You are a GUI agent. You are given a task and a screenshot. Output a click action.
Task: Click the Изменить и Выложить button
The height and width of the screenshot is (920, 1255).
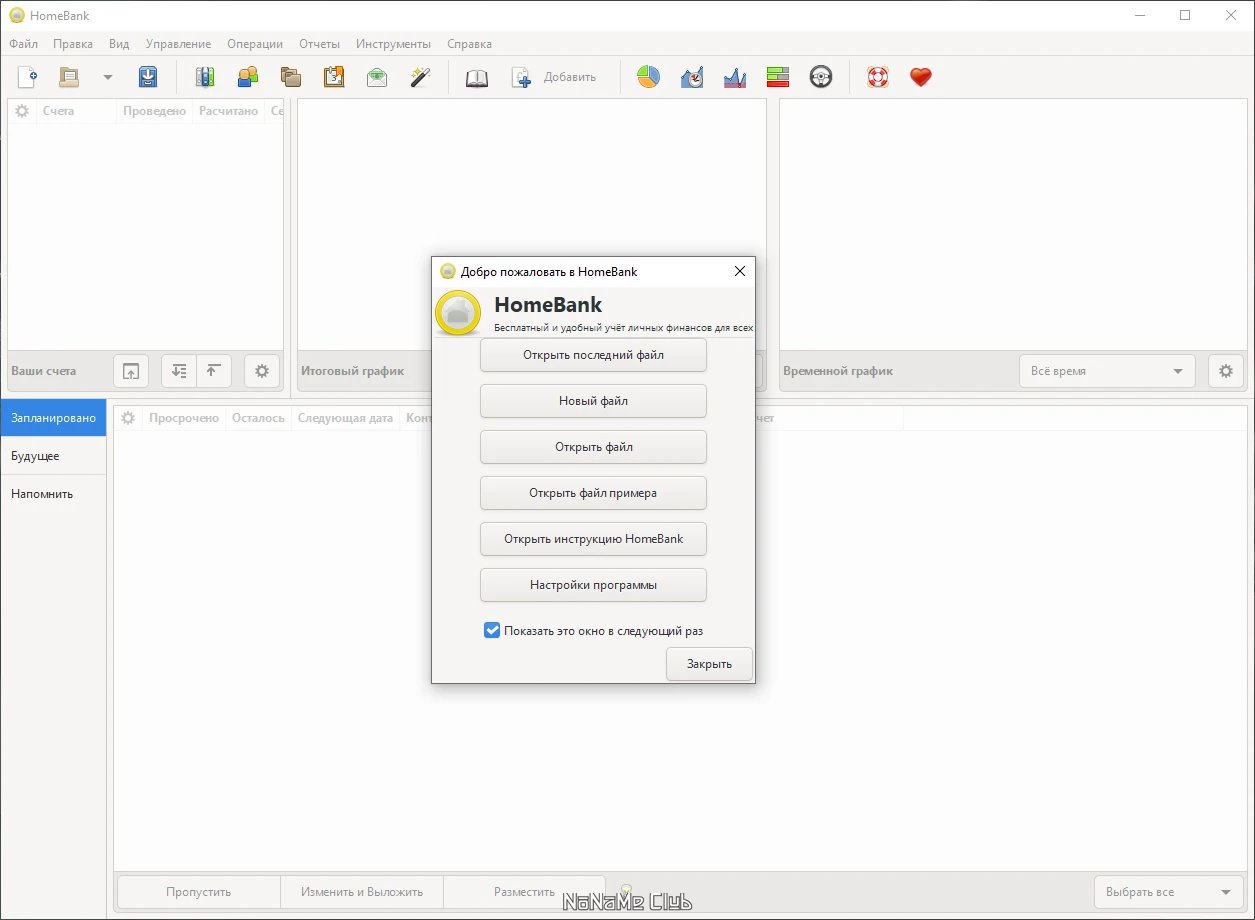(362, 892)
